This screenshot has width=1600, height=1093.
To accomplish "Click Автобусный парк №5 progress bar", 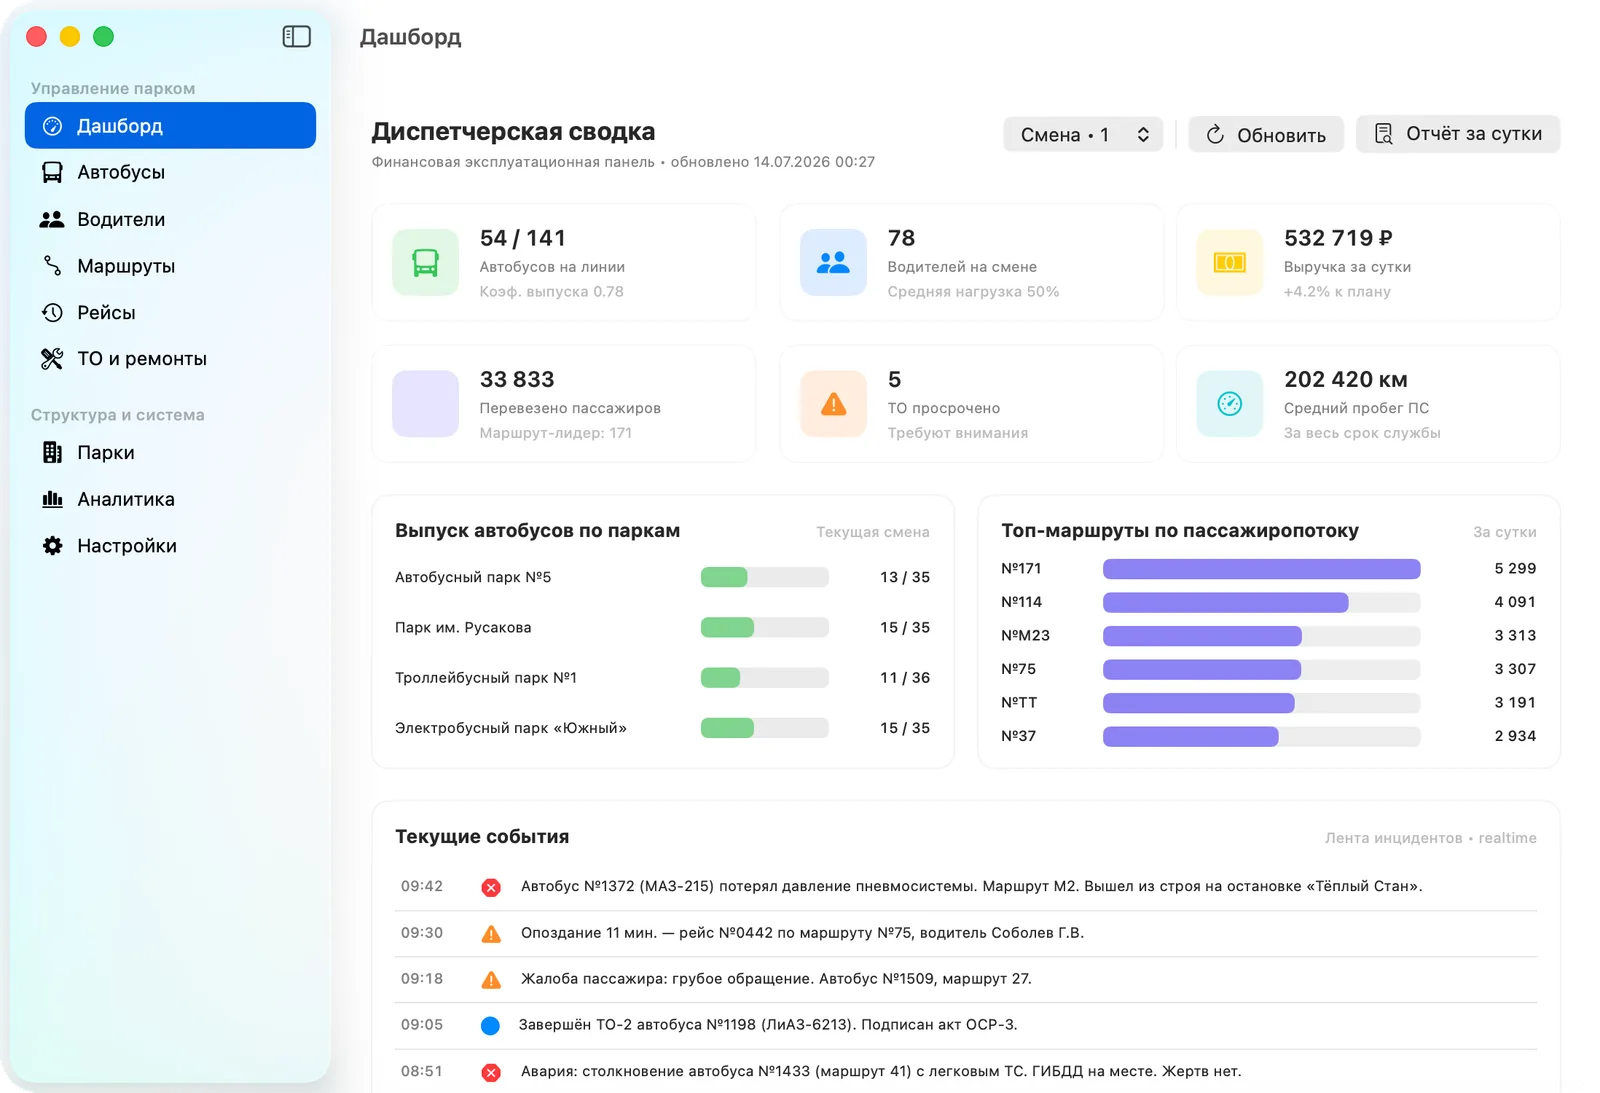I will [765, 577].
